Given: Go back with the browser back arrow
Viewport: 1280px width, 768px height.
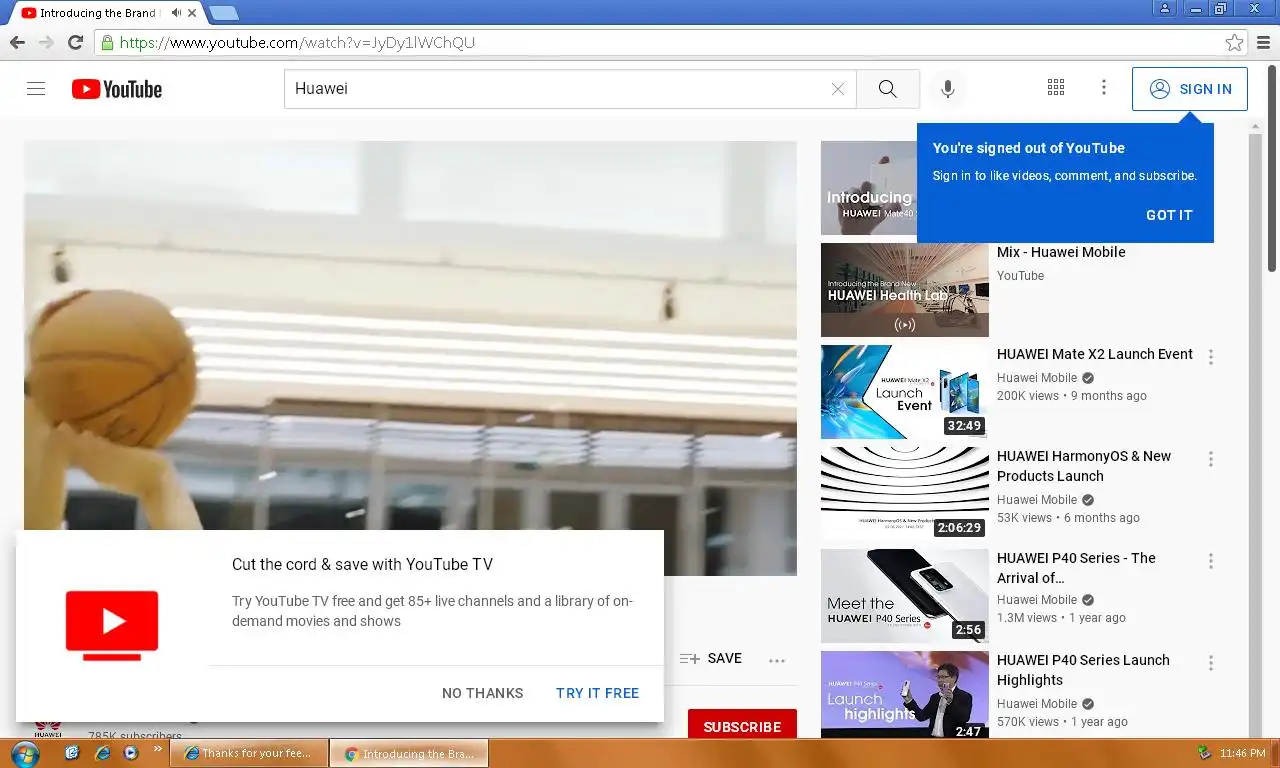Looking at the screenshot, I should click(x=17, y=43).
